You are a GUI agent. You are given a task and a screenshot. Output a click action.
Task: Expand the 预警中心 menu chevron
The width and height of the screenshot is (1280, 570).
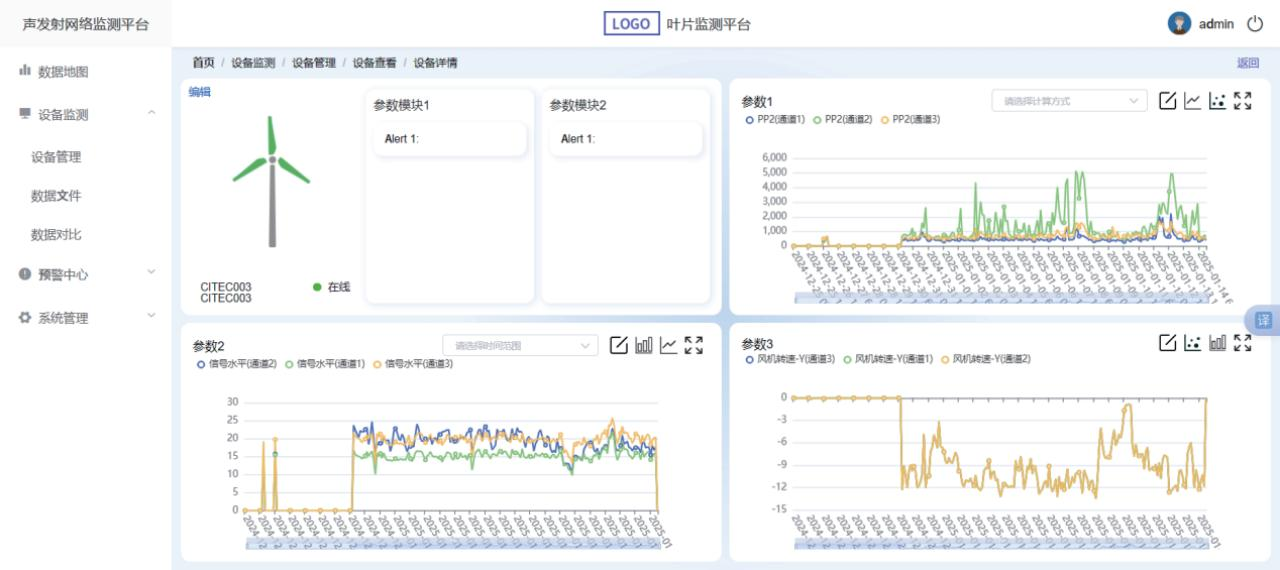(x=152, y=271)
